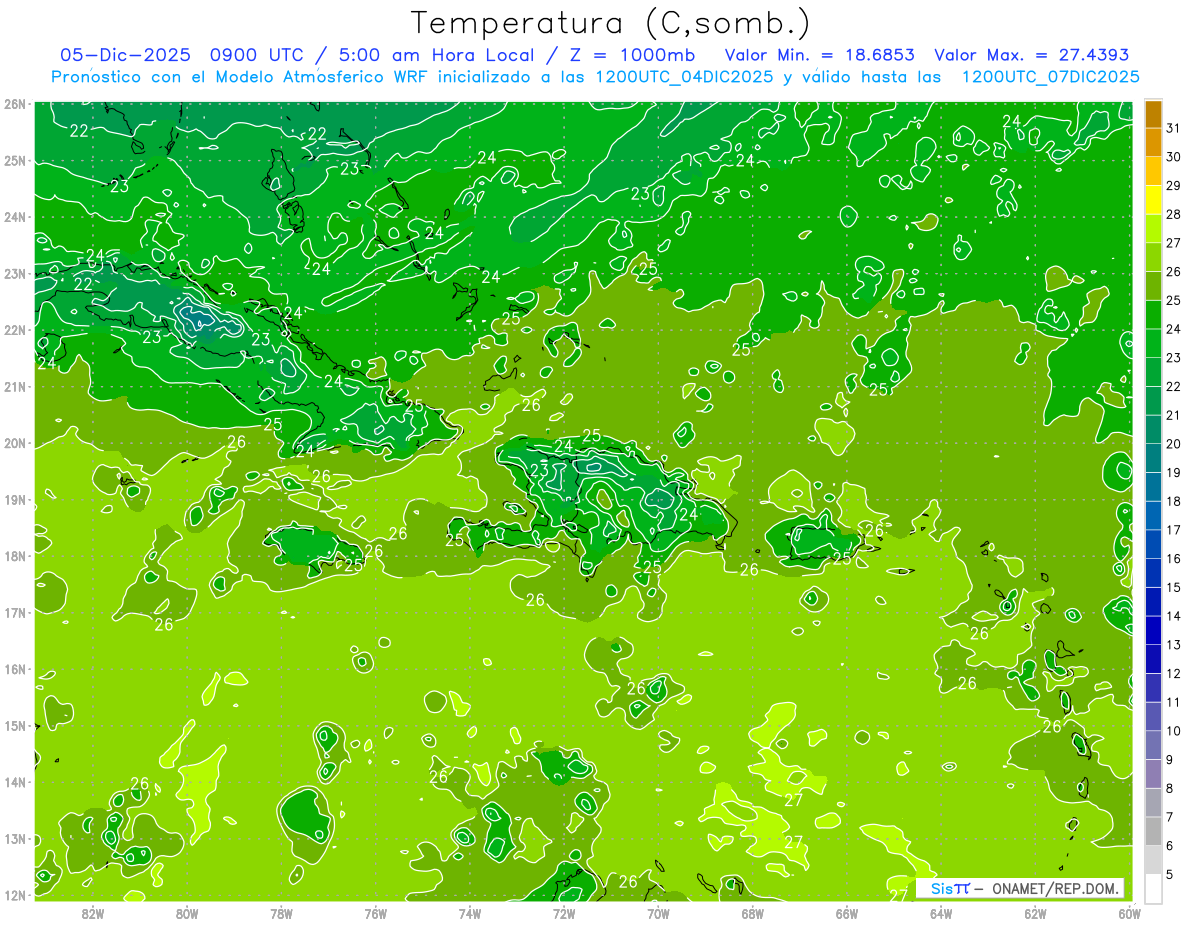
Task: Click legend scale value 29
Action: [x=1174, y=185]
